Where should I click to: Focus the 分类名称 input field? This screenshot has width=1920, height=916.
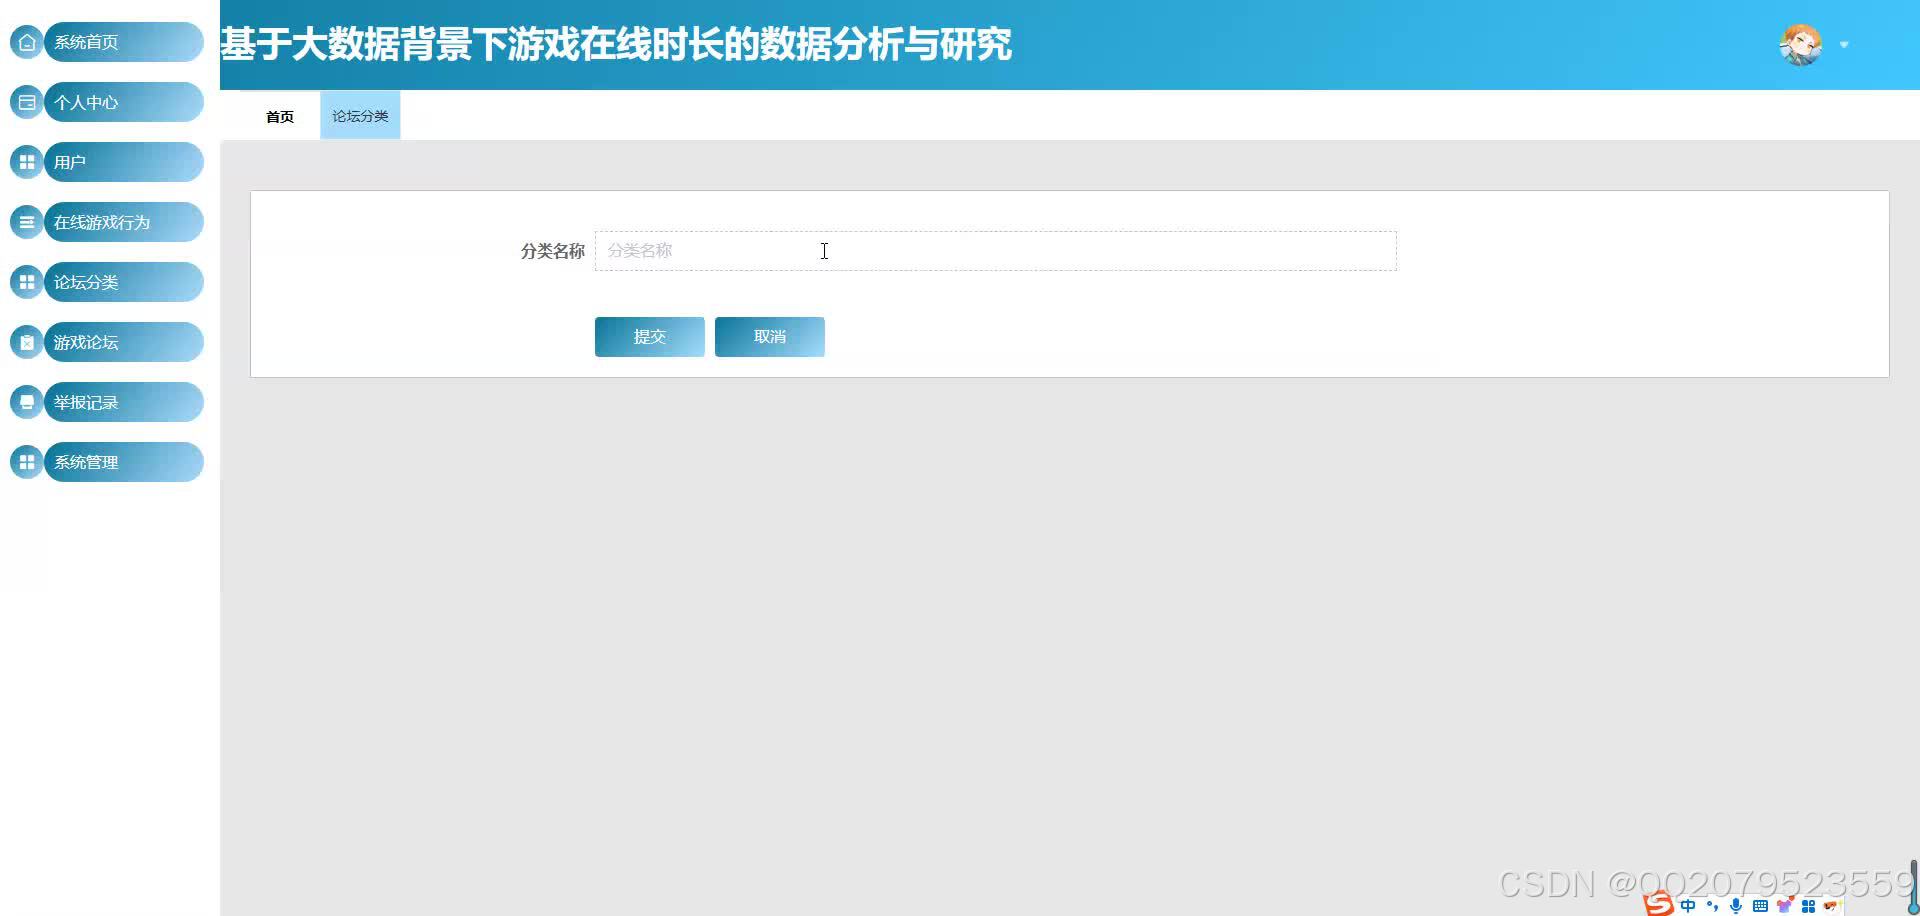pyautogui.click(x=996, y=251)
